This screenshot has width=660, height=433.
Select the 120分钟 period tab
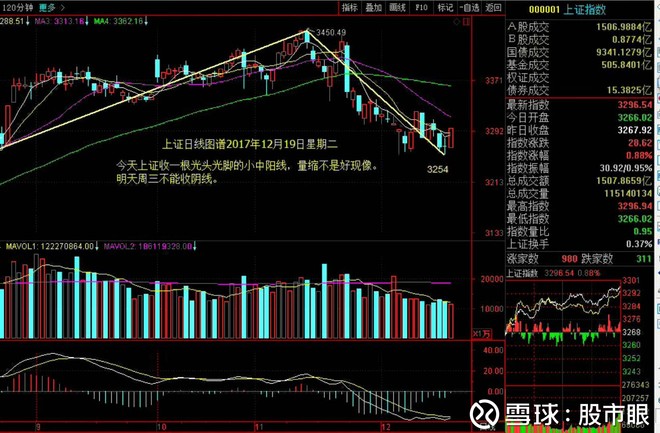[x=18, y=8]
